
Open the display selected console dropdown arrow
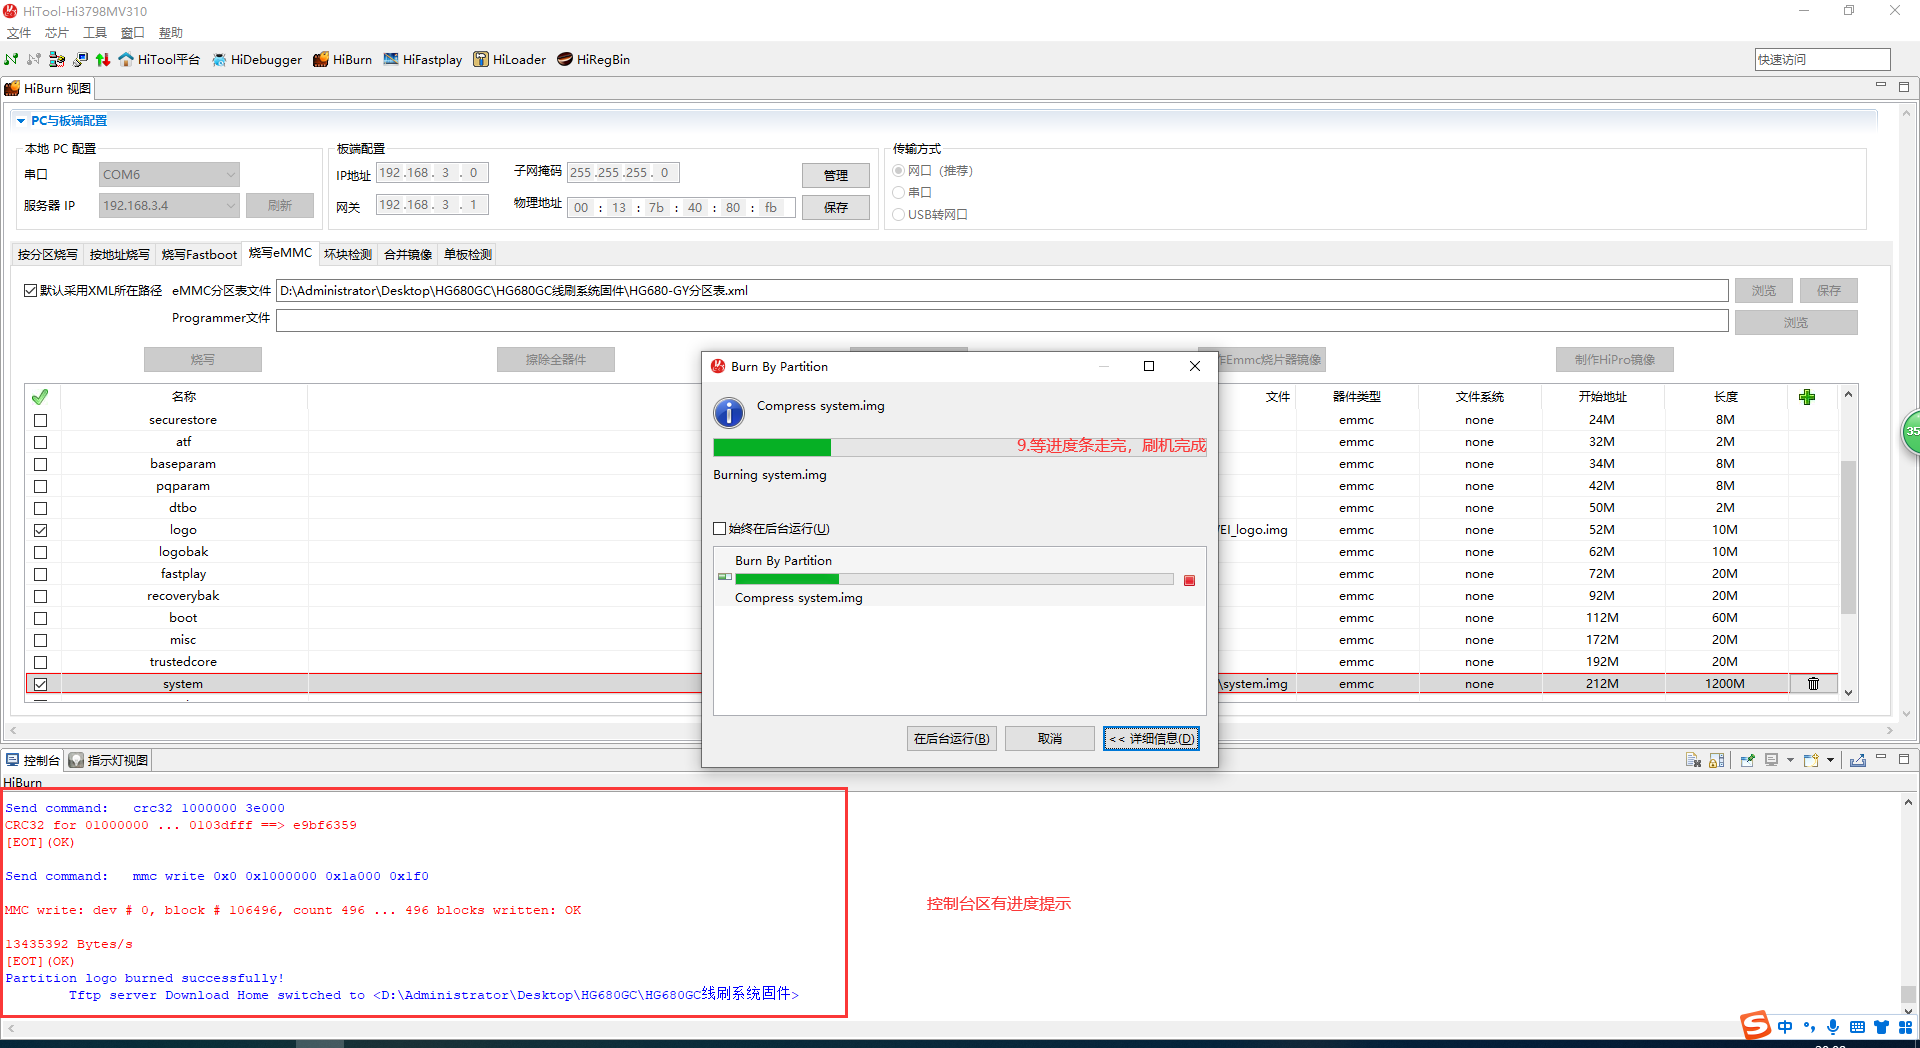pyautogui.click(x=1790, y=761)
